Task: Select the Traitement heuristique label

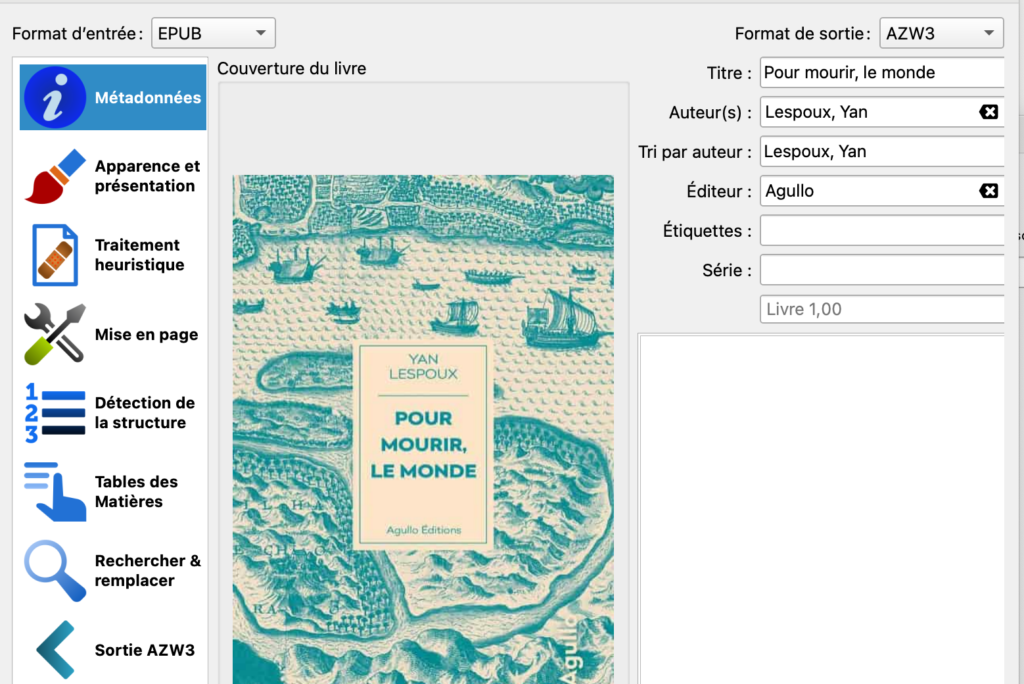Action: (x=139, y=255)
